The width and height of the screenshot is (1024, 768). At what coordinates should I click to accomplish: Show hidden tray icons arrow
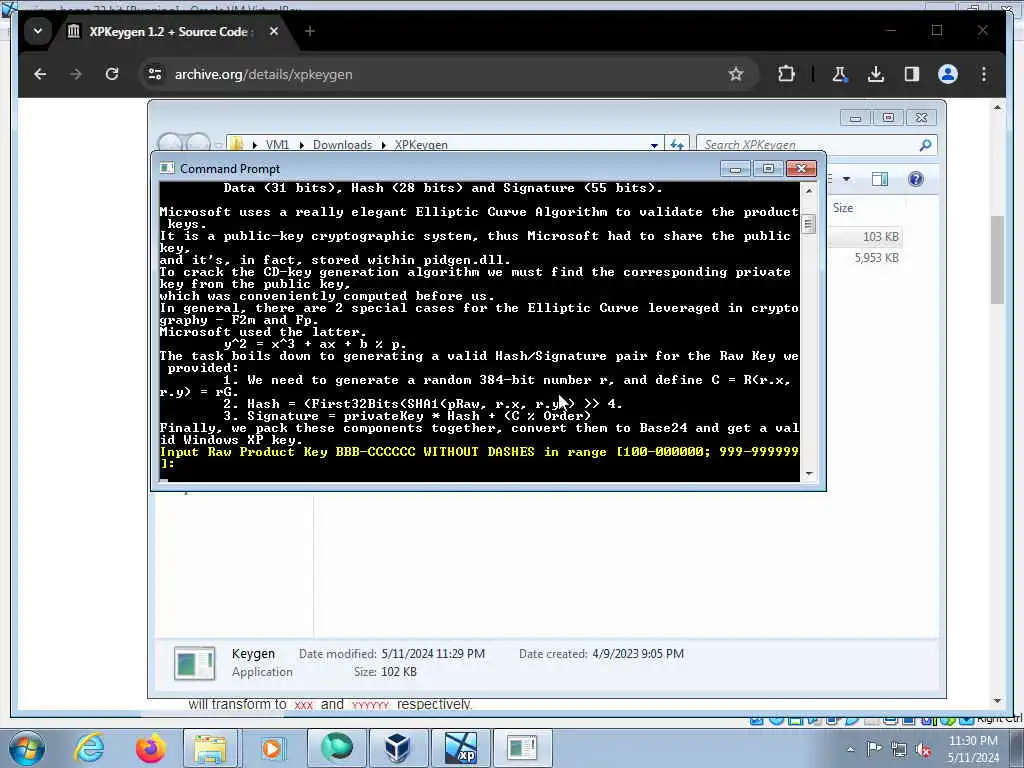tap(850, 749)
